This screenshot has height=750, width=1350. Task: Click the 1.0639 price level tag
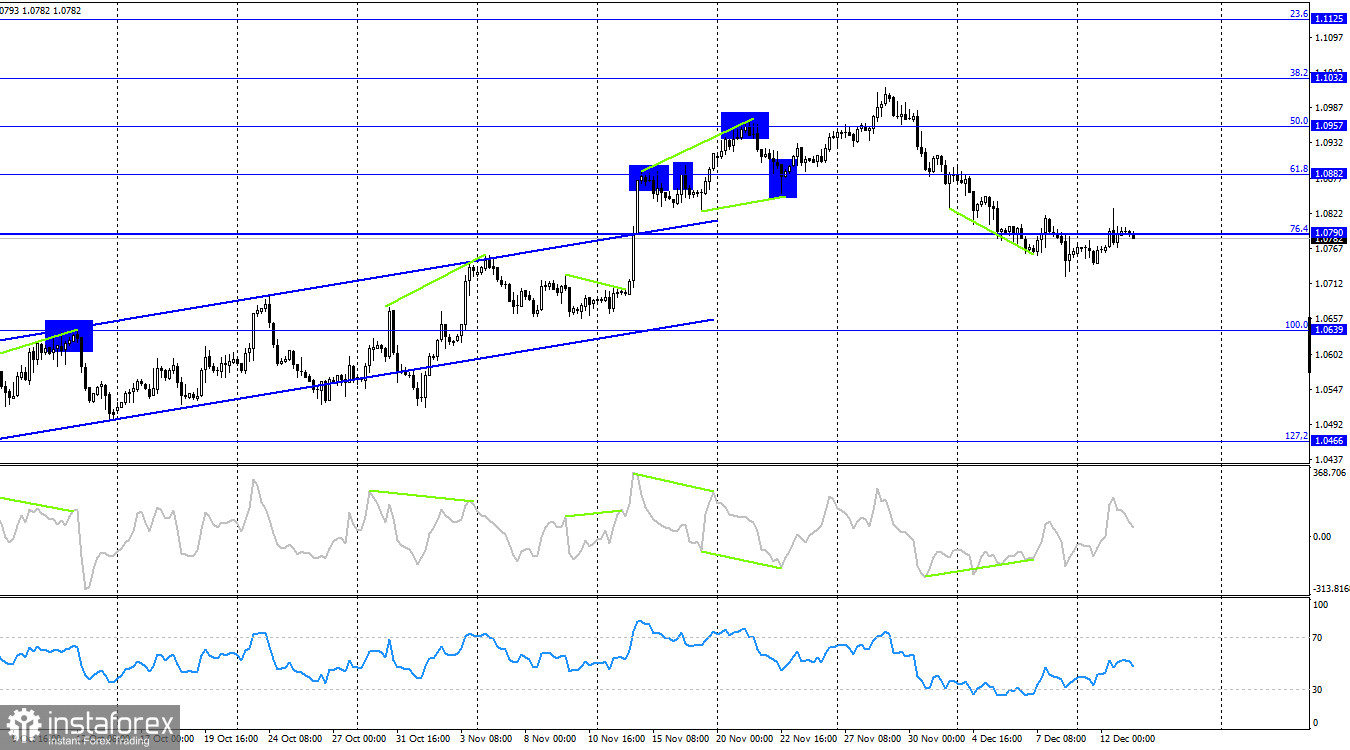coord(1328,330)
